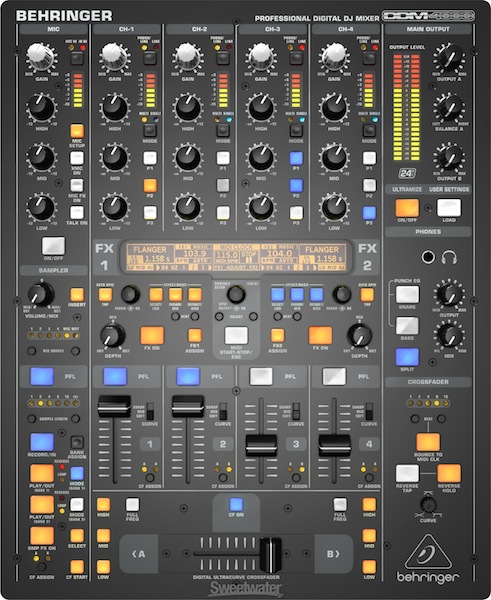The height and width of the screenshot is (600, 491).
Task: Click the MIC GAIN knob
Action: click(41, 57)
